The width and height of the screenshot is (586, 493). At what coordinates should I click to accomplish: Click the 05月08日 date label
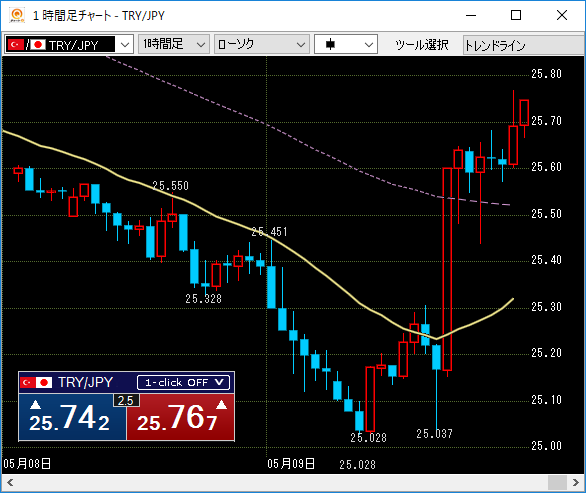27,464
